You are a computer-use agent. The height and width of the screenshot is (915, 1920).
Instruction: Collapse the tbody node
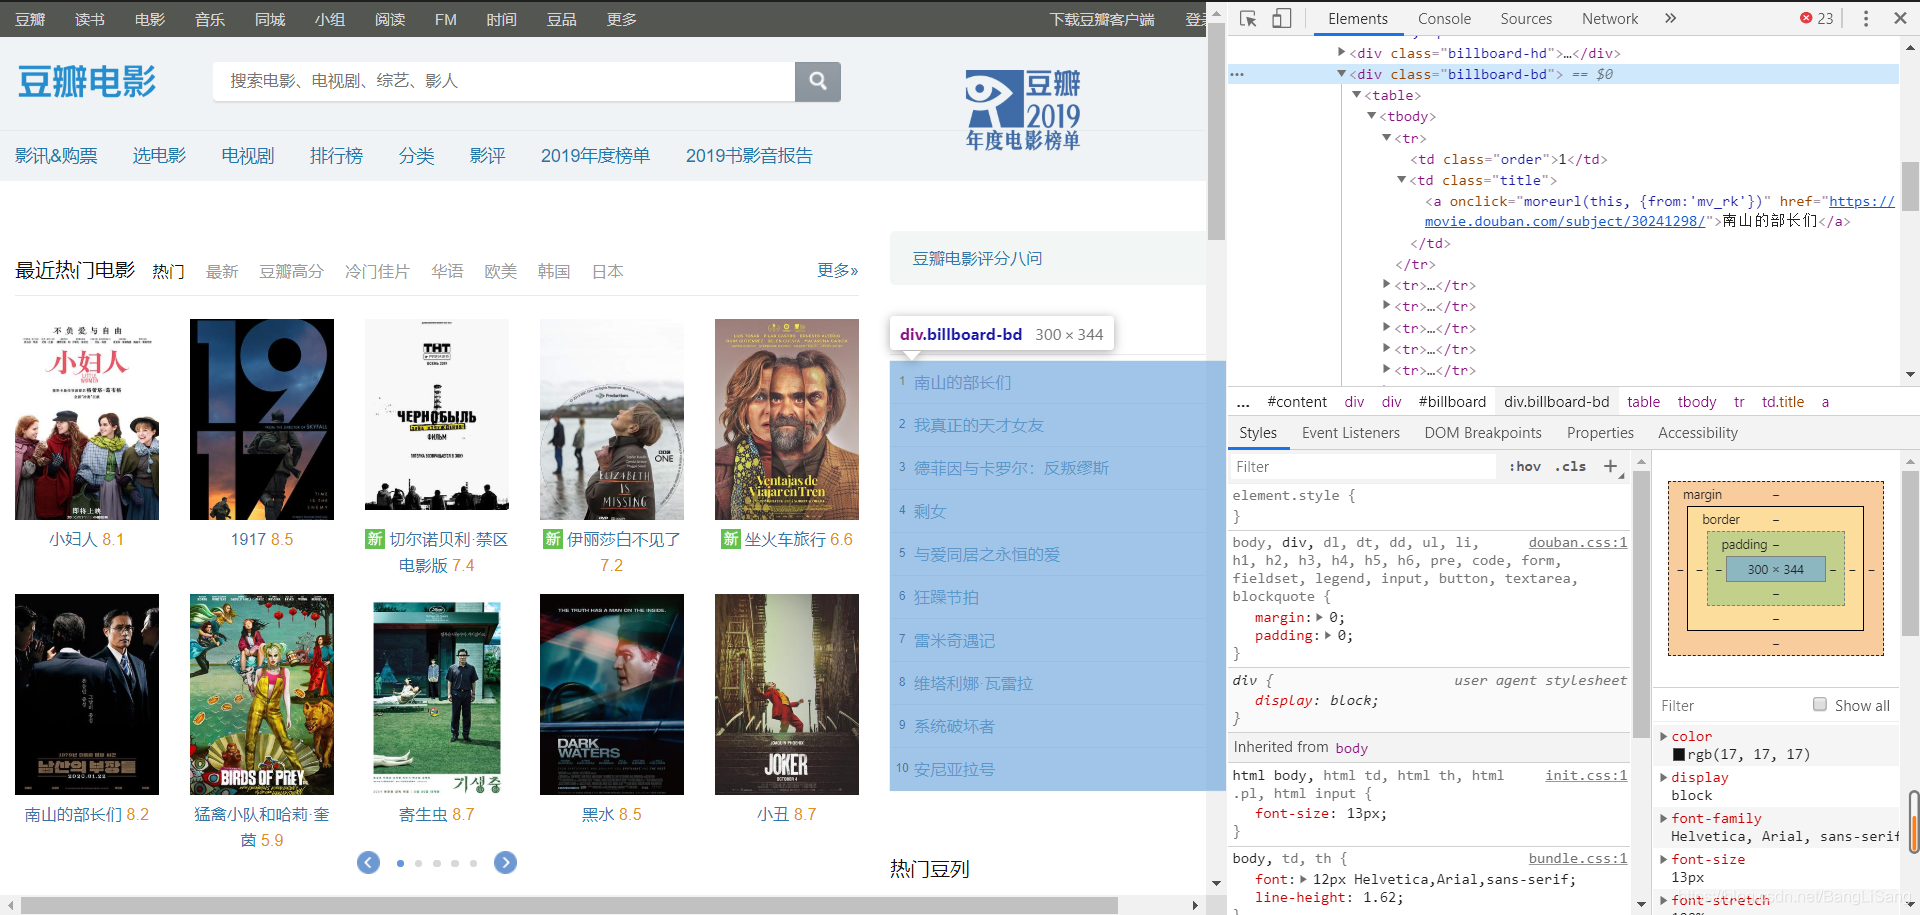coord(1371,116)
